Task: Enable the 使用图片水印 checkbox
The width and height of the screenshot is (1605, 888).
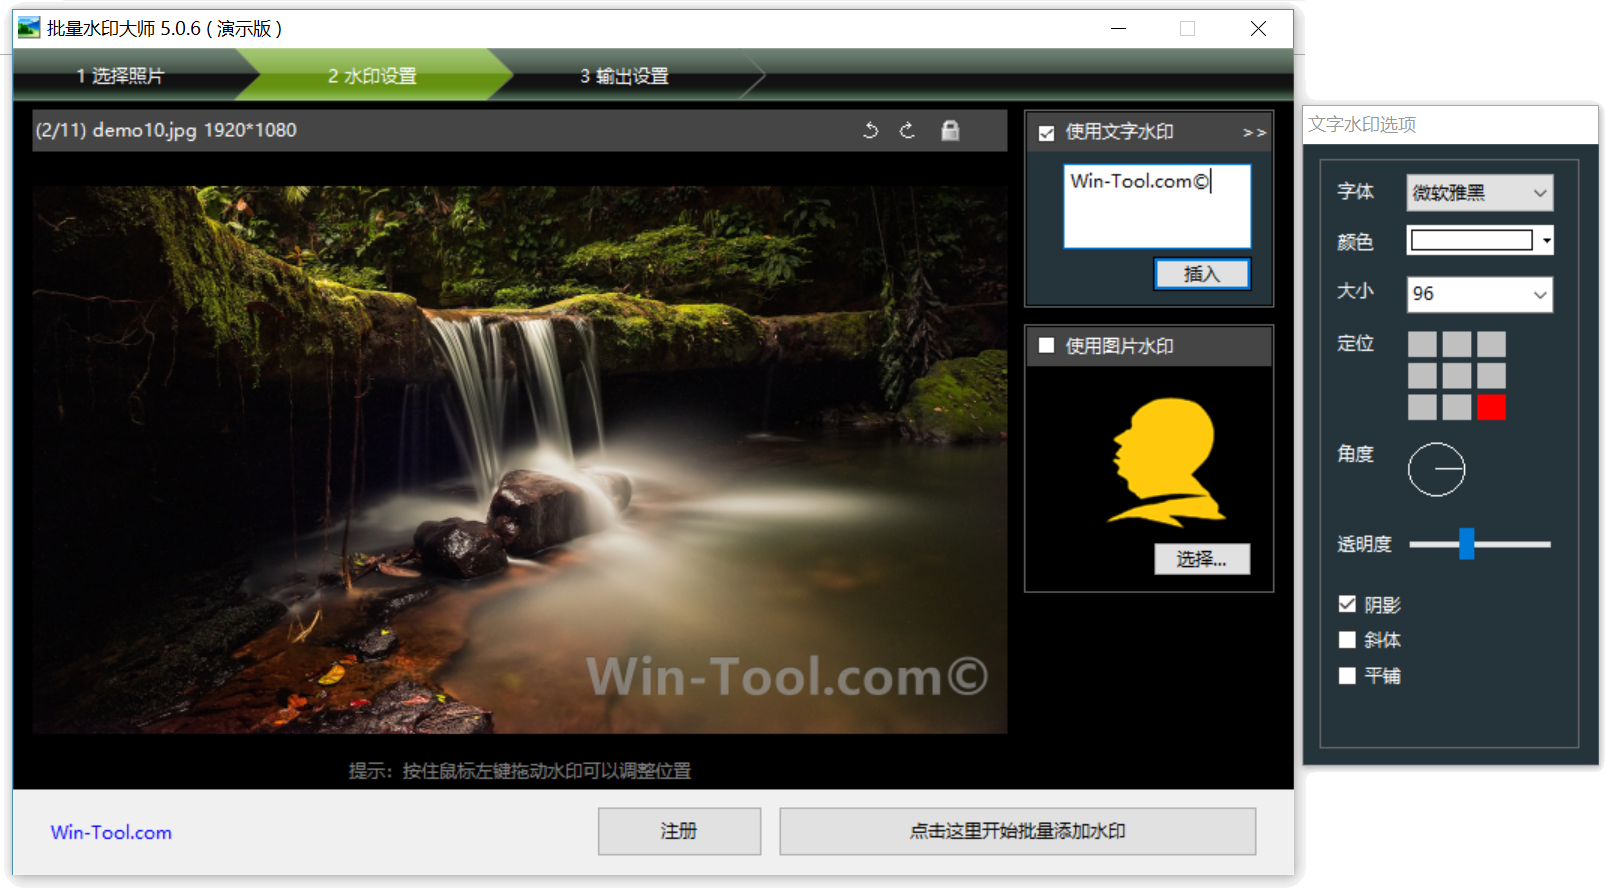Action: point(1047,346)
